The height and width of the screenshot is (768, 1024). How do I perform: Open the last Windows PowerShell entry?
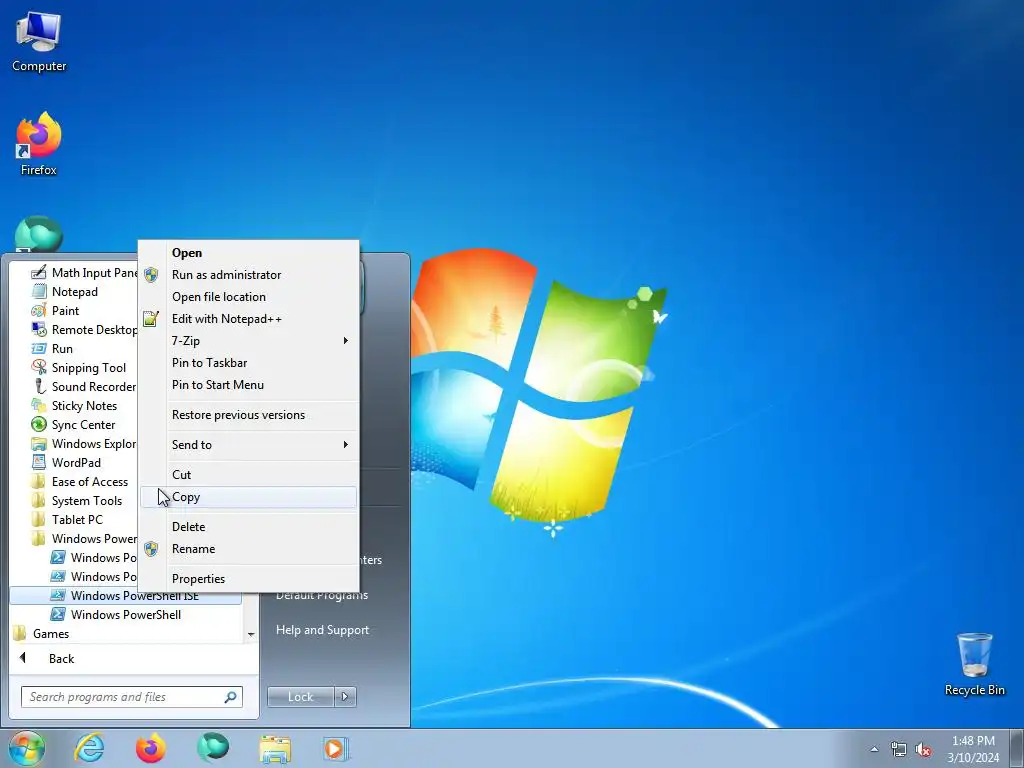click(x=125, y=614)
